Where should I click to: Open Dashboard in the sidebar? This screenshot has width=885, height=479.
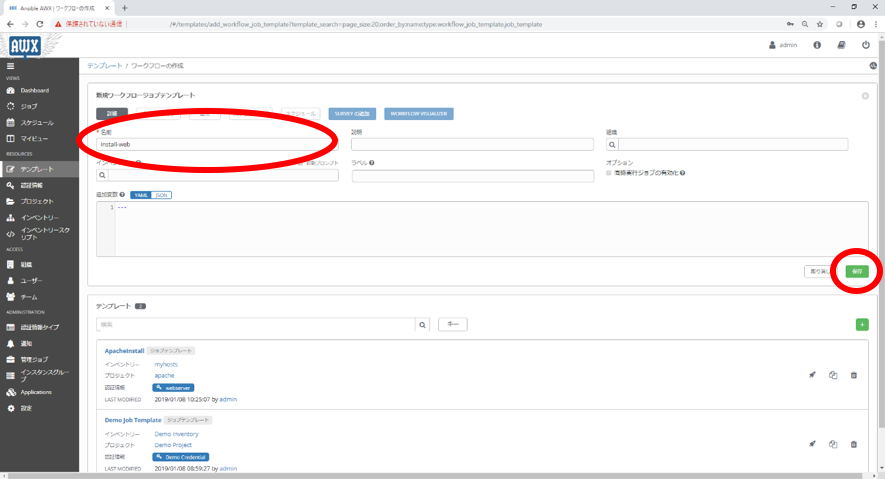(34, 90)
